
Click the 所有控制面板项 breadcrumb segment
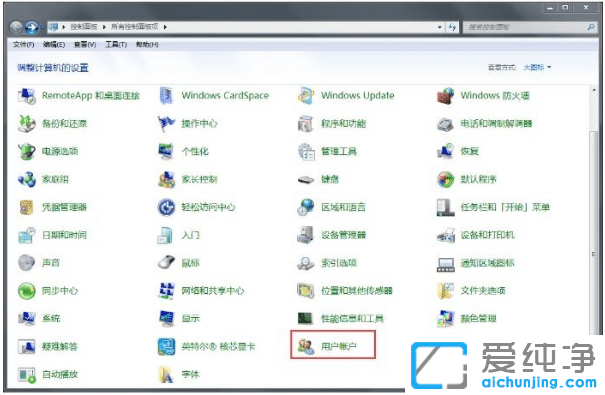(135, 27)
